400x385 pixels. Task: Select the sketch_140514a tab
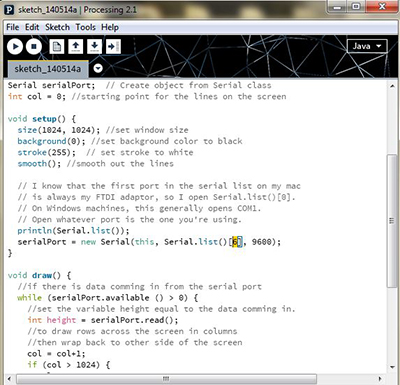point(48,69)
